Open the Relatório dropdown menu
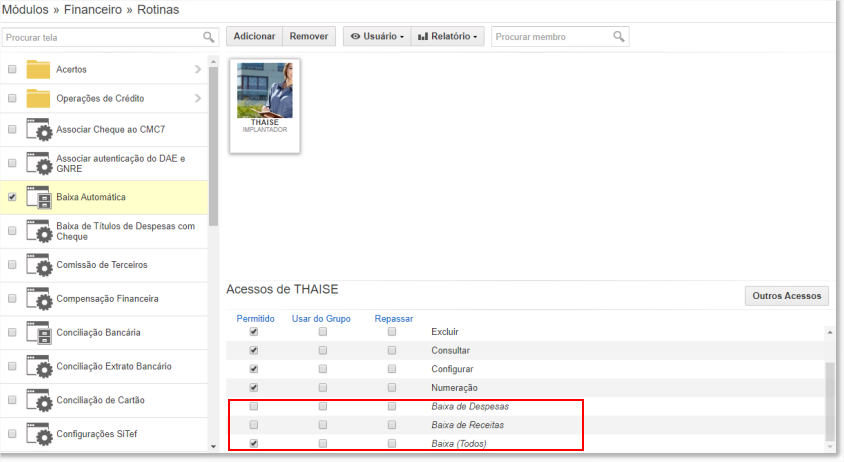Image resolution: width=844 pixels, height=462 pixels. 447,36
